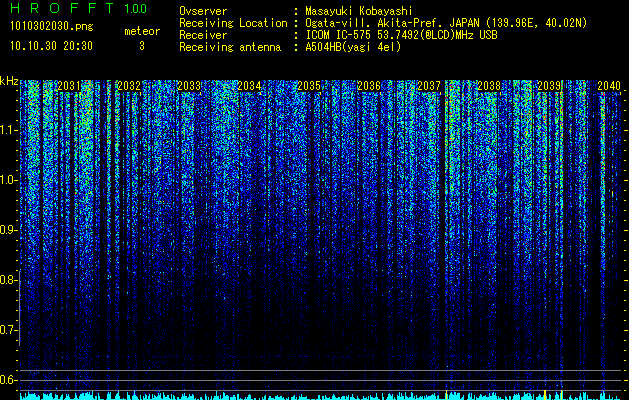This screenshot has height=400, width=629.
Task: Click the 0.7 kHz axis label
Action: [8, 330]
